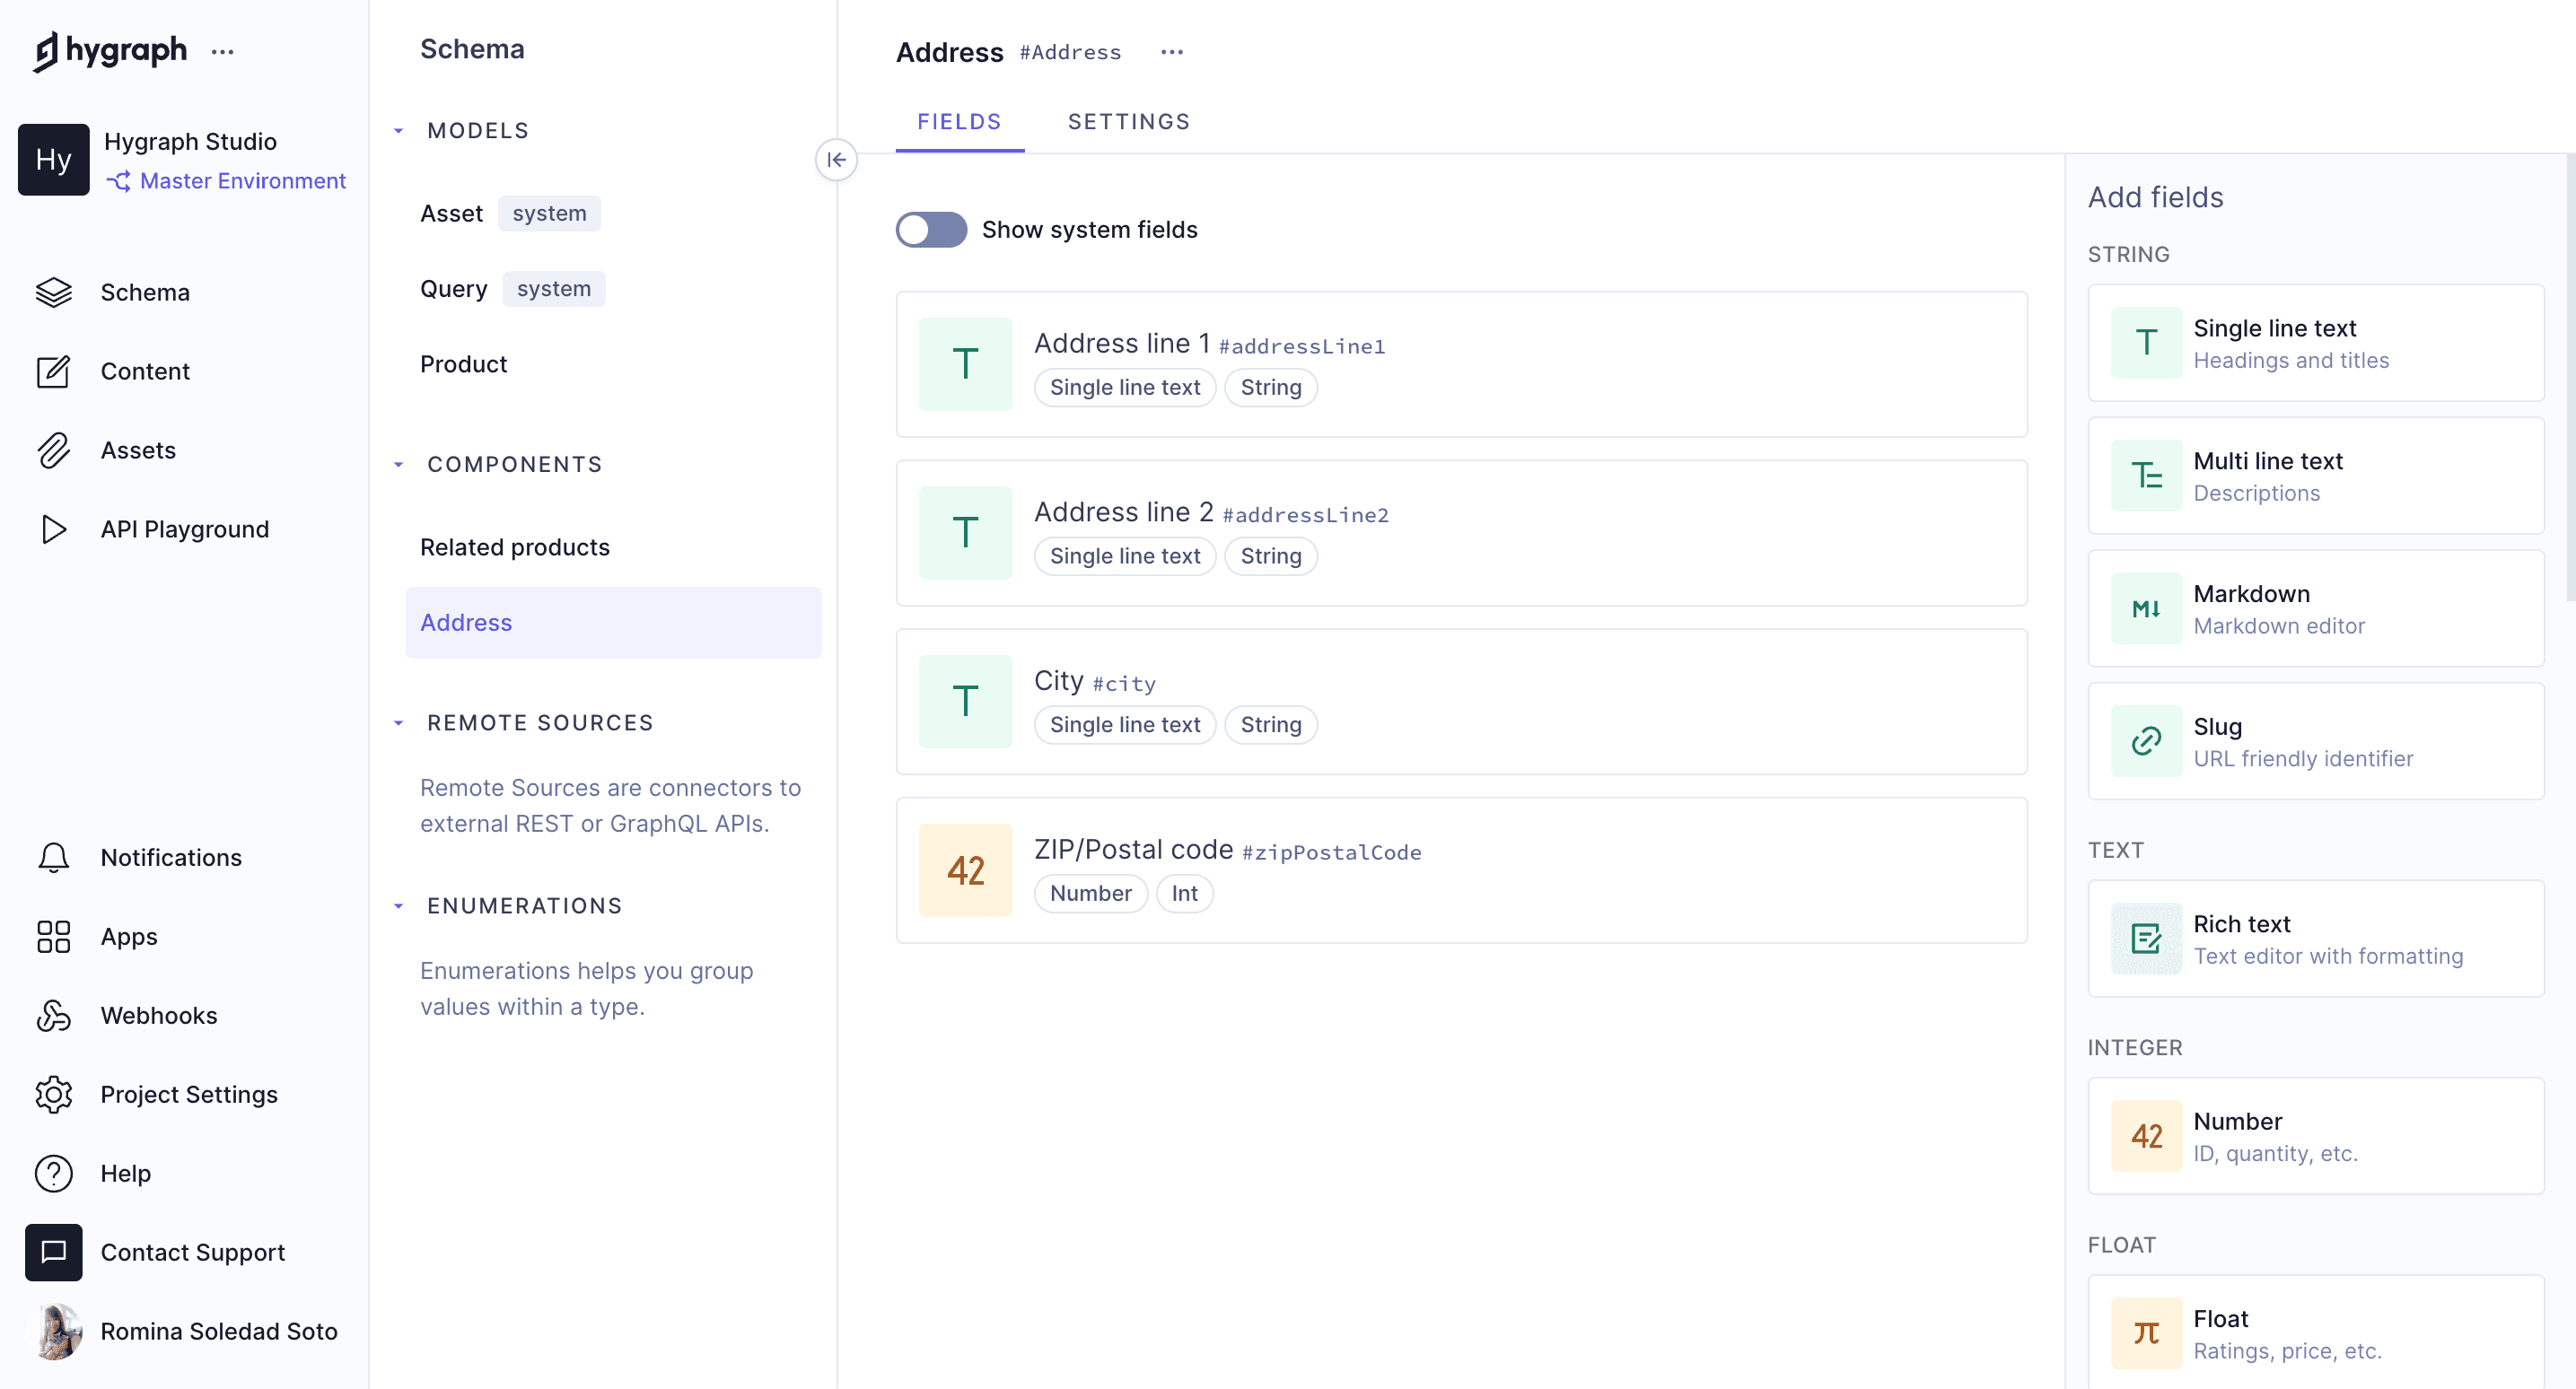
Task: Check Notifications
Action: [x=170, y=857]
